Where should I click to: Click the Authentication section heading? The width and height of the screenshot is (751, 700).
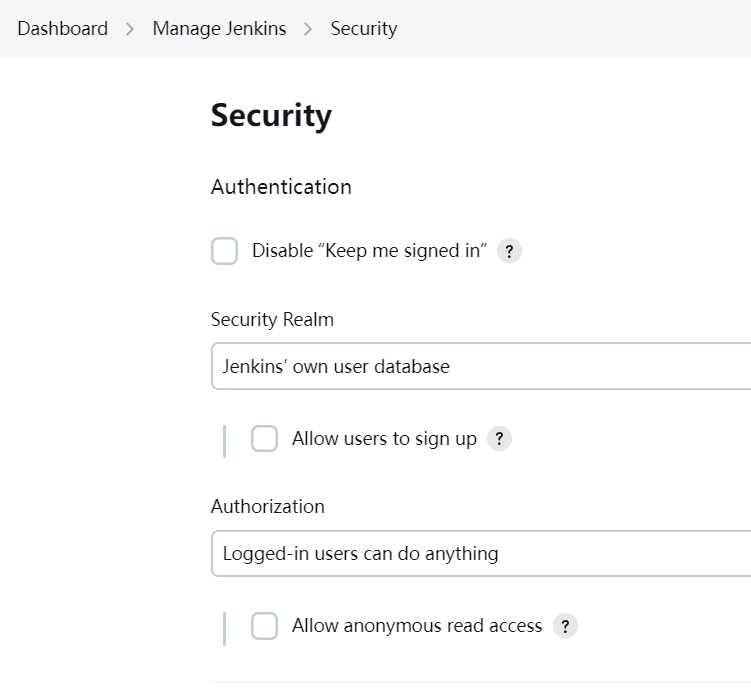(281, 187)
